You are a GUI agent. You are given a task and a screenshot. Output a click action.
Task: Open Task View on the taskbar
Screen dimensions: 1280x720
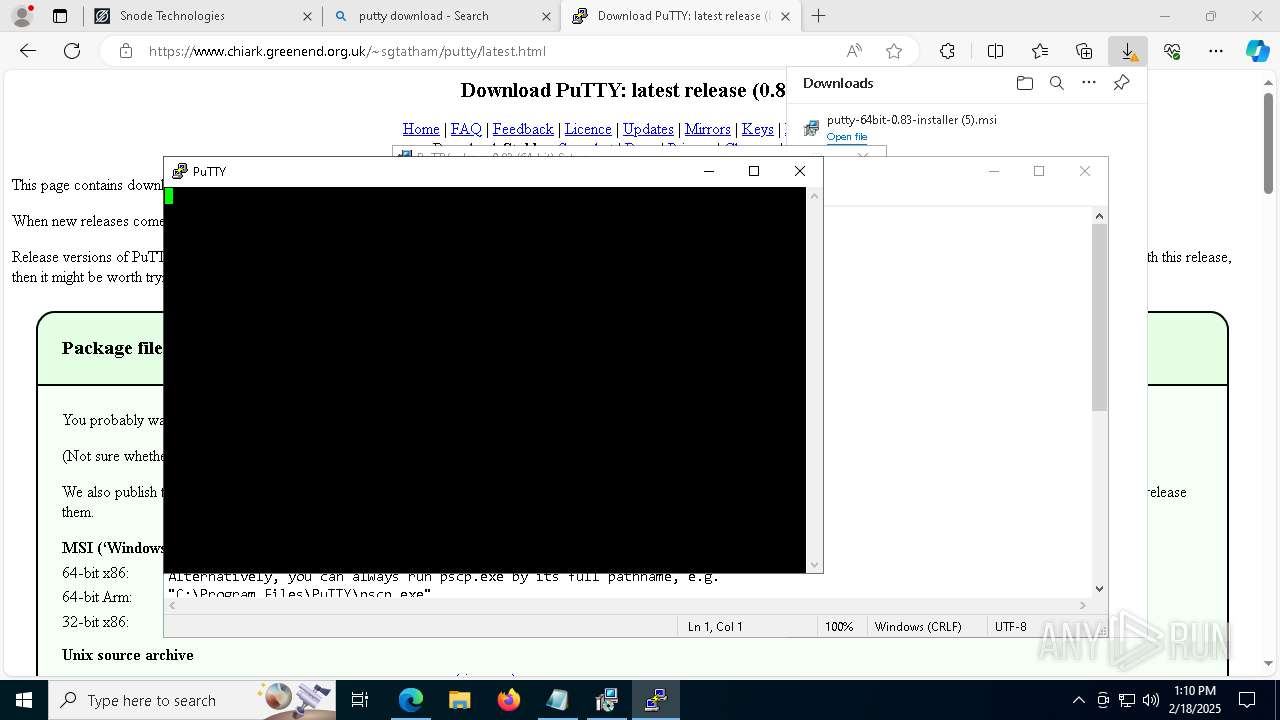(360, 700)
